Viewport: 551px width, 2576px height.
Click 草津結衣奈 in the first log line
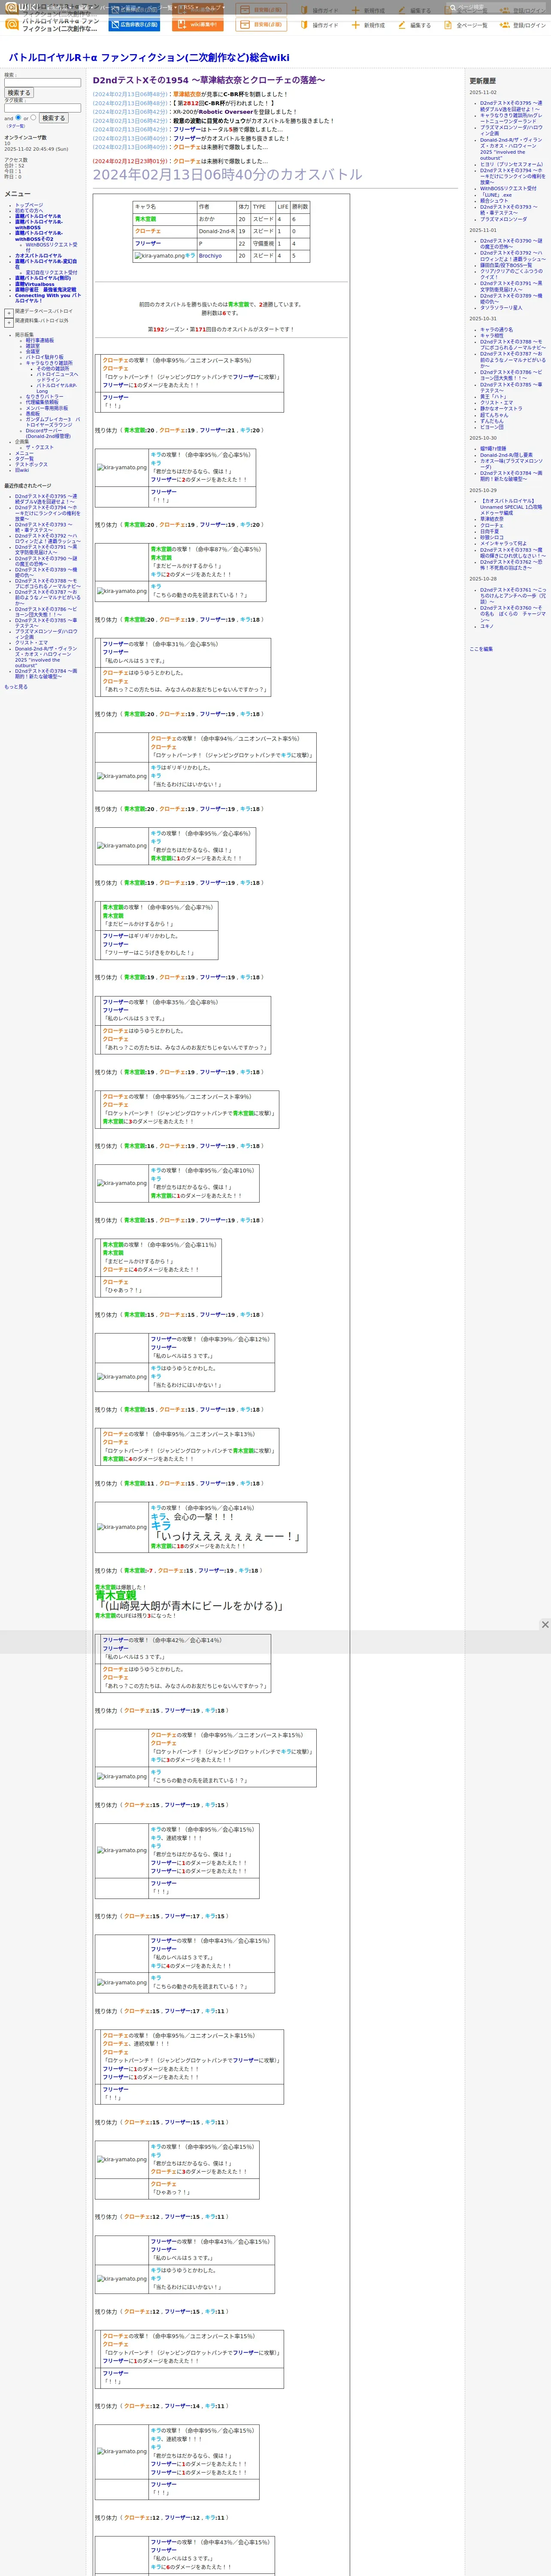pos(188,94)
